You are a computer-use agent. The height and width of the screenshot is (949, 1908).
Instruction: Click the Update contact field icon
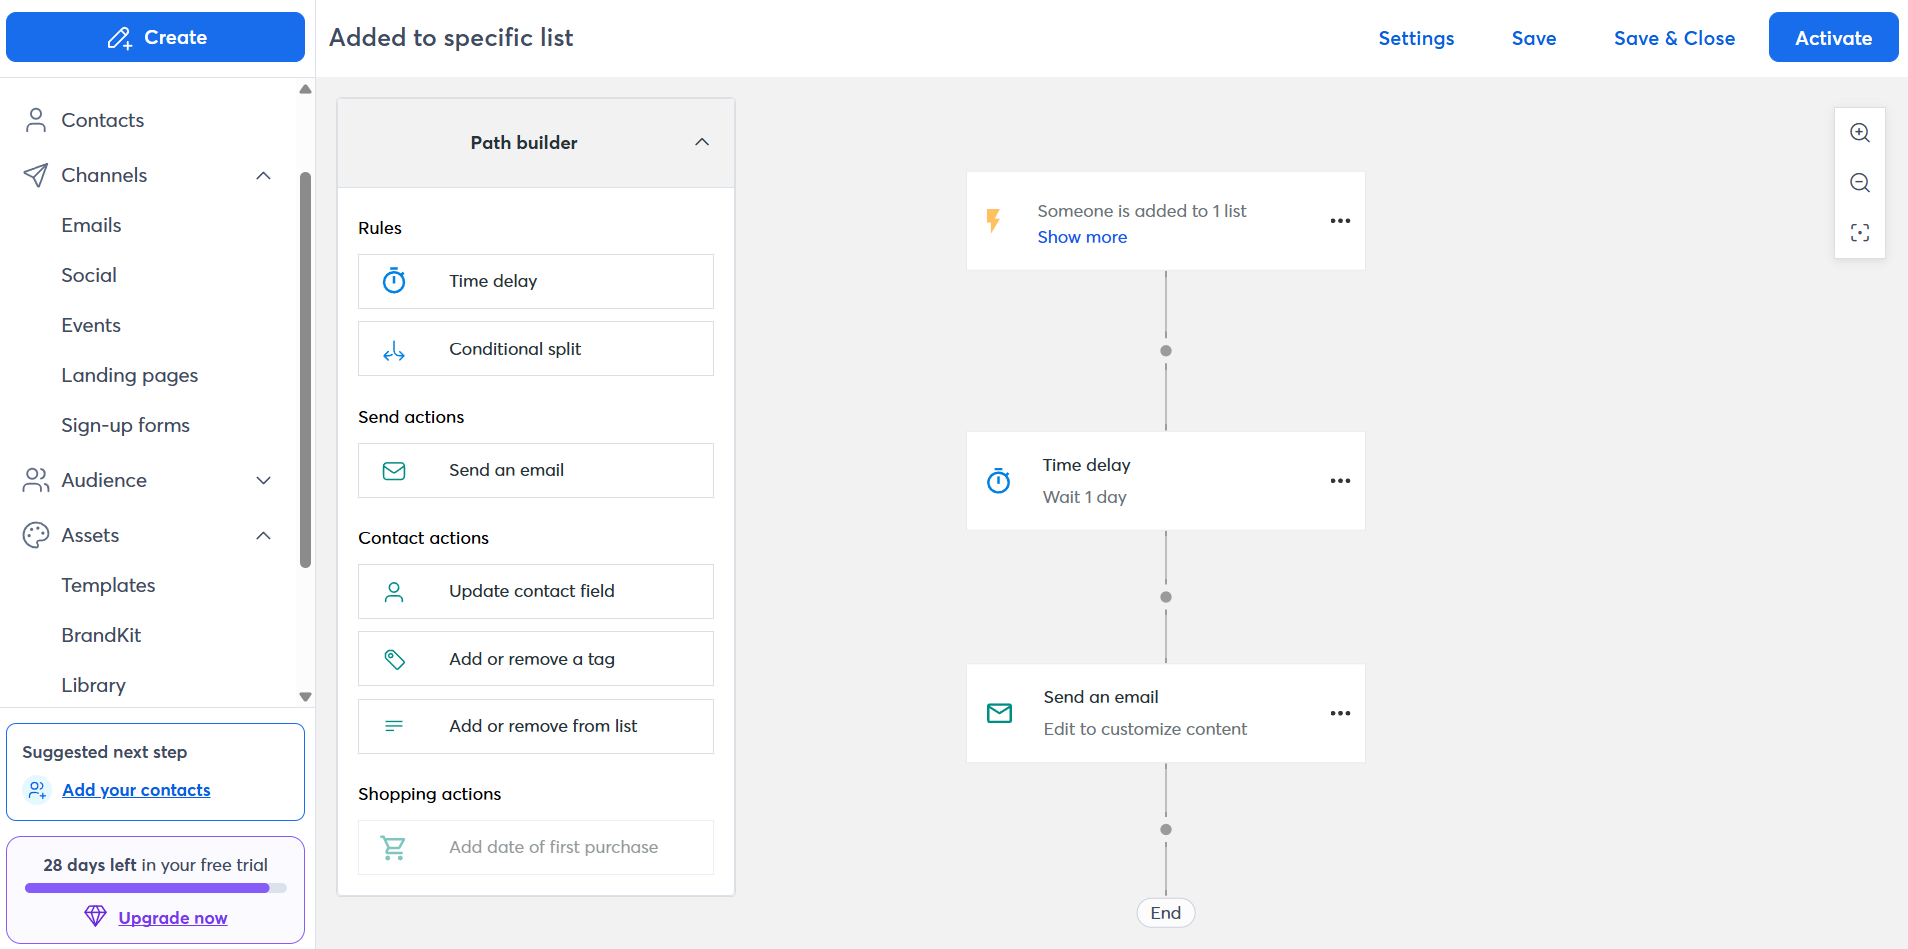tap(394, 591)
